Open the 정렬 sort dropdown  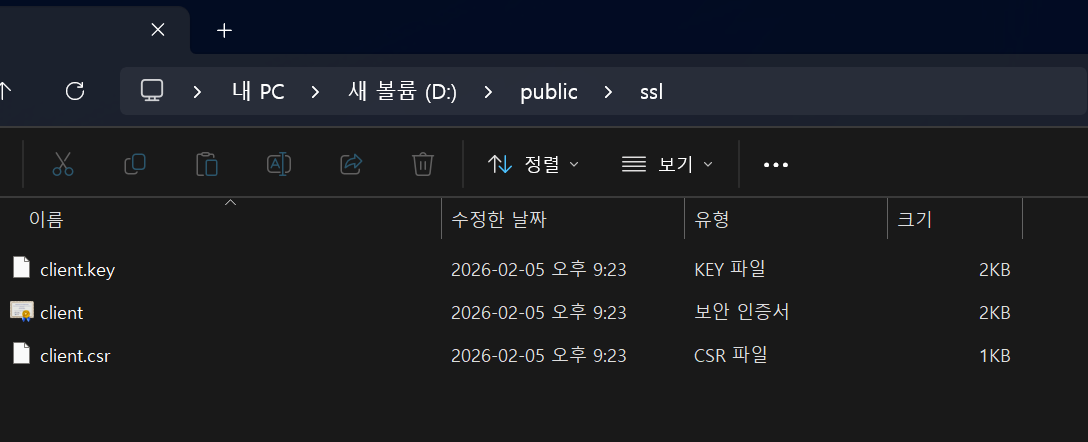[x=533, y=164]
